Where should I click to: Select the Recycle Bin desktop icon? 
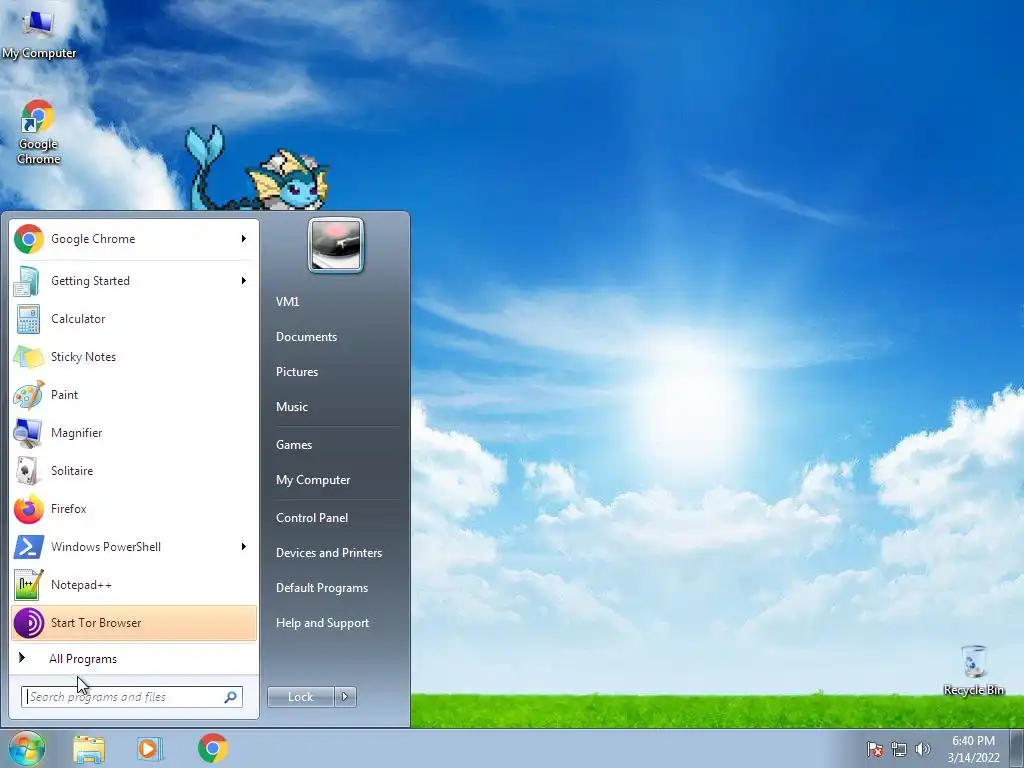(x=973, y=670)
